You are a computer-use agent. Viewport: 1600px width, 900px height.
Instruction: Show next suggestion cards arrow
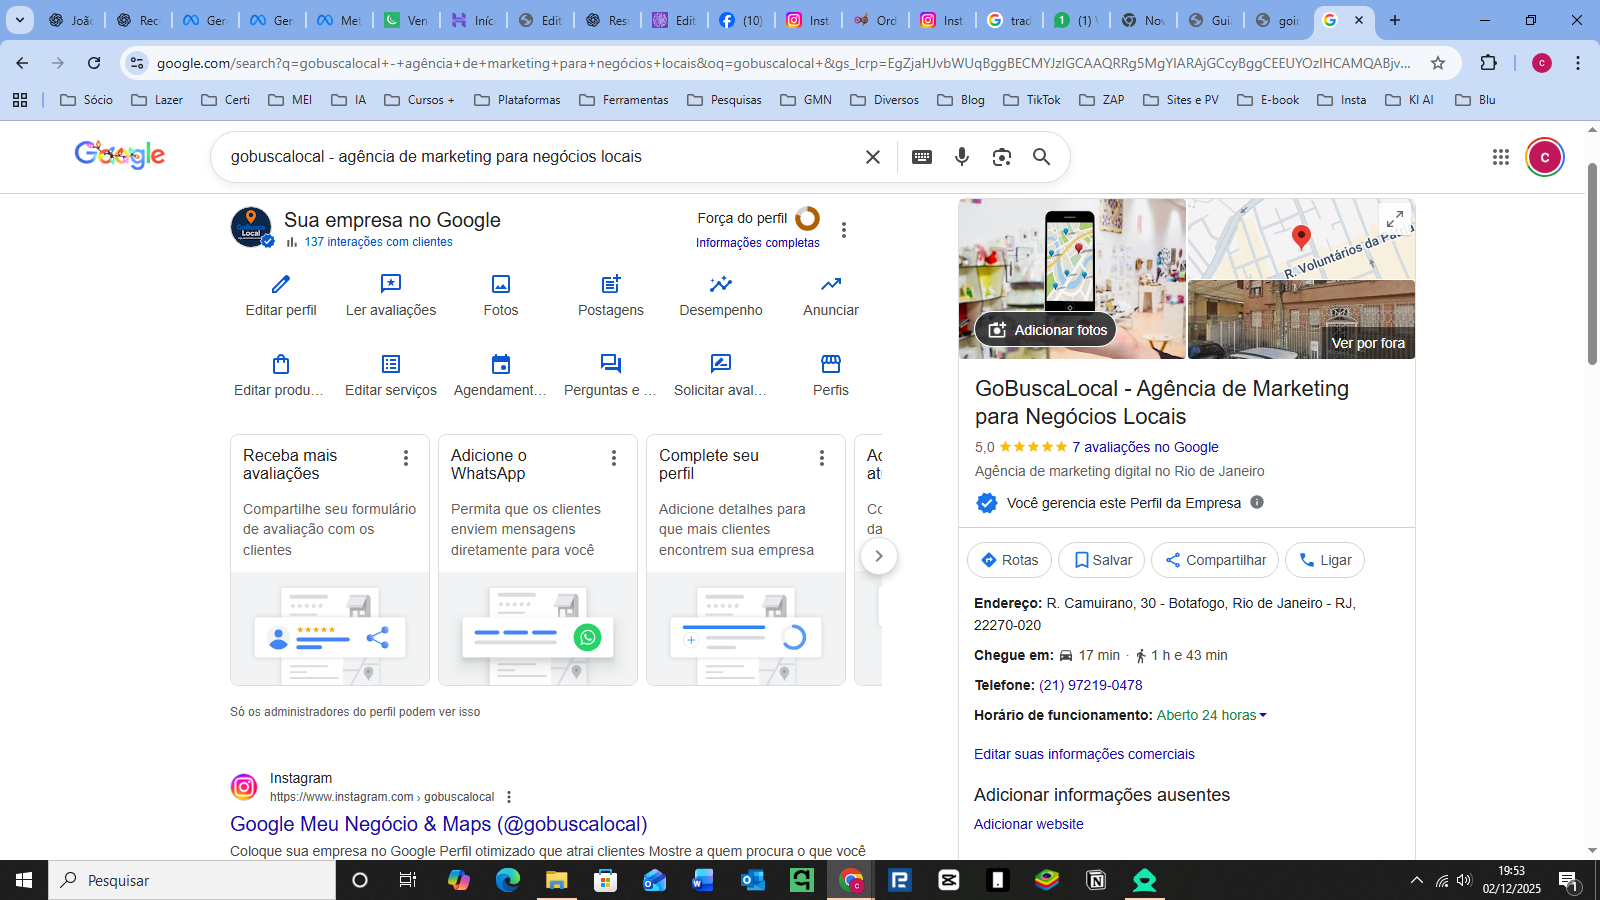pyautogui.click(x=879, y=556)
